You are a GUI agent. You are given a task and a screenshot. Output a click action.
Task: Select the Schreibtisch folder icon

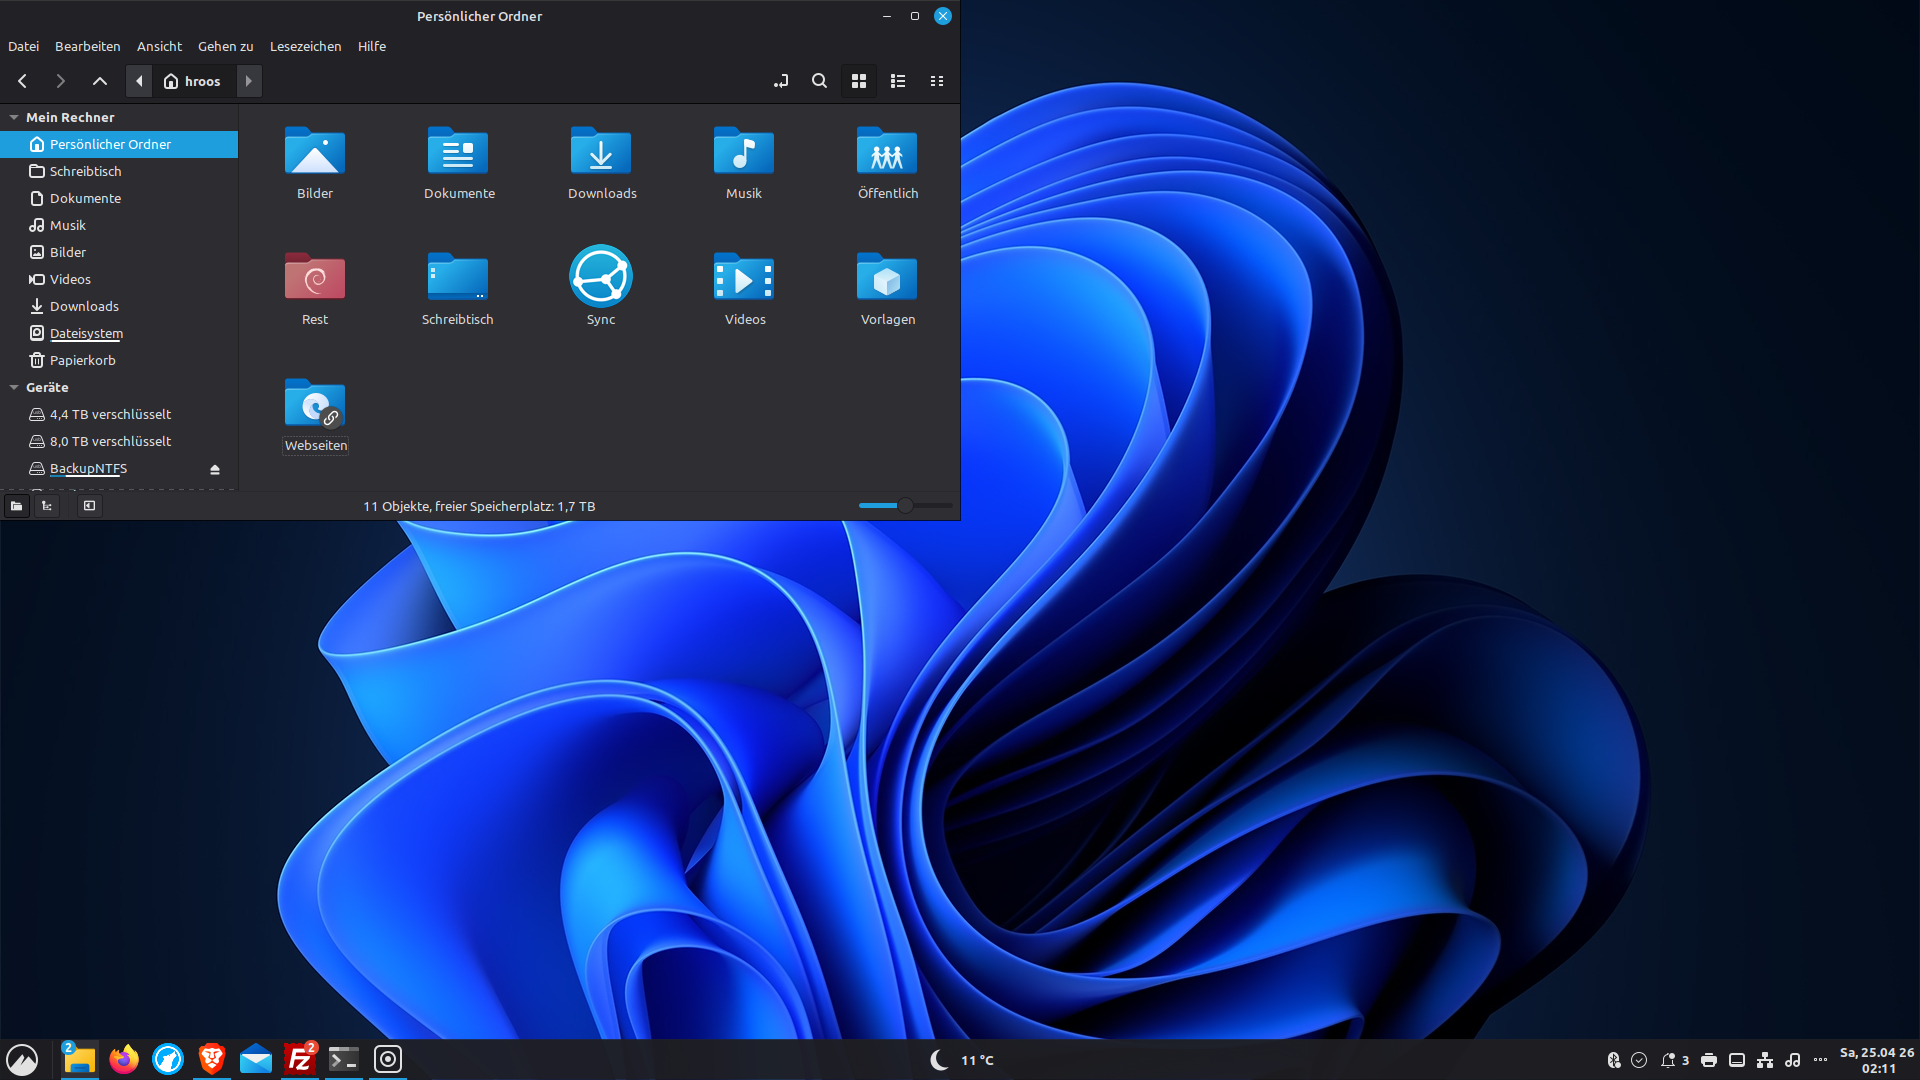458,277
